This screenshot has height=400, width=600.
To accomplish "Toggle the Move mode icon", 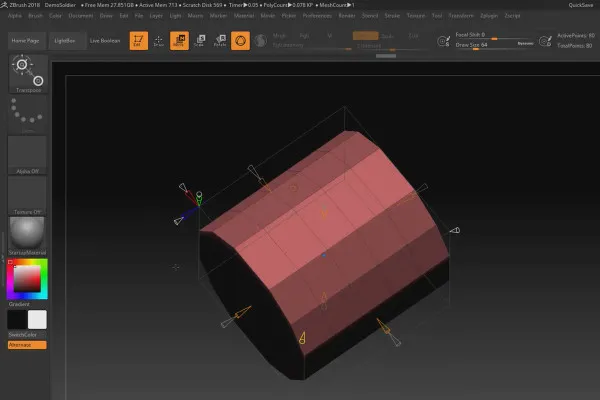I will pyautogui.click(x=179, y=41).
